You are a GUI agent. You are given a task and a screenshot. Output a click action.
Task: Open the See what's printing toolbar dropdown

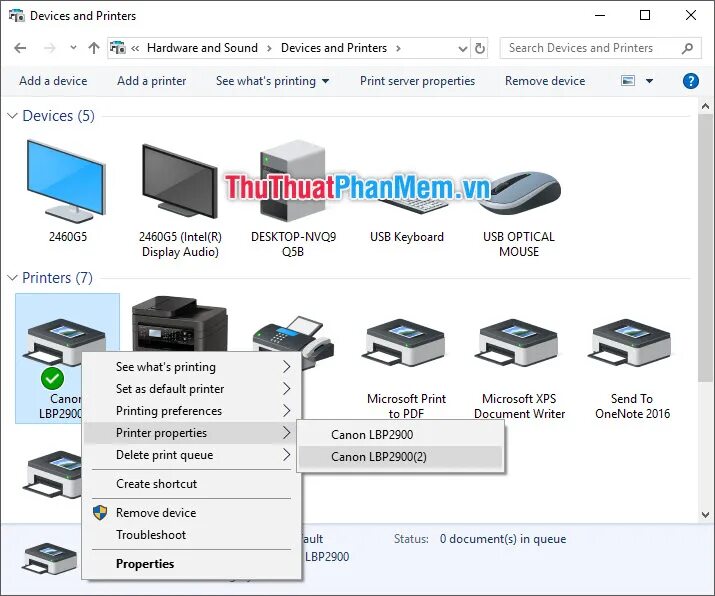326,81
